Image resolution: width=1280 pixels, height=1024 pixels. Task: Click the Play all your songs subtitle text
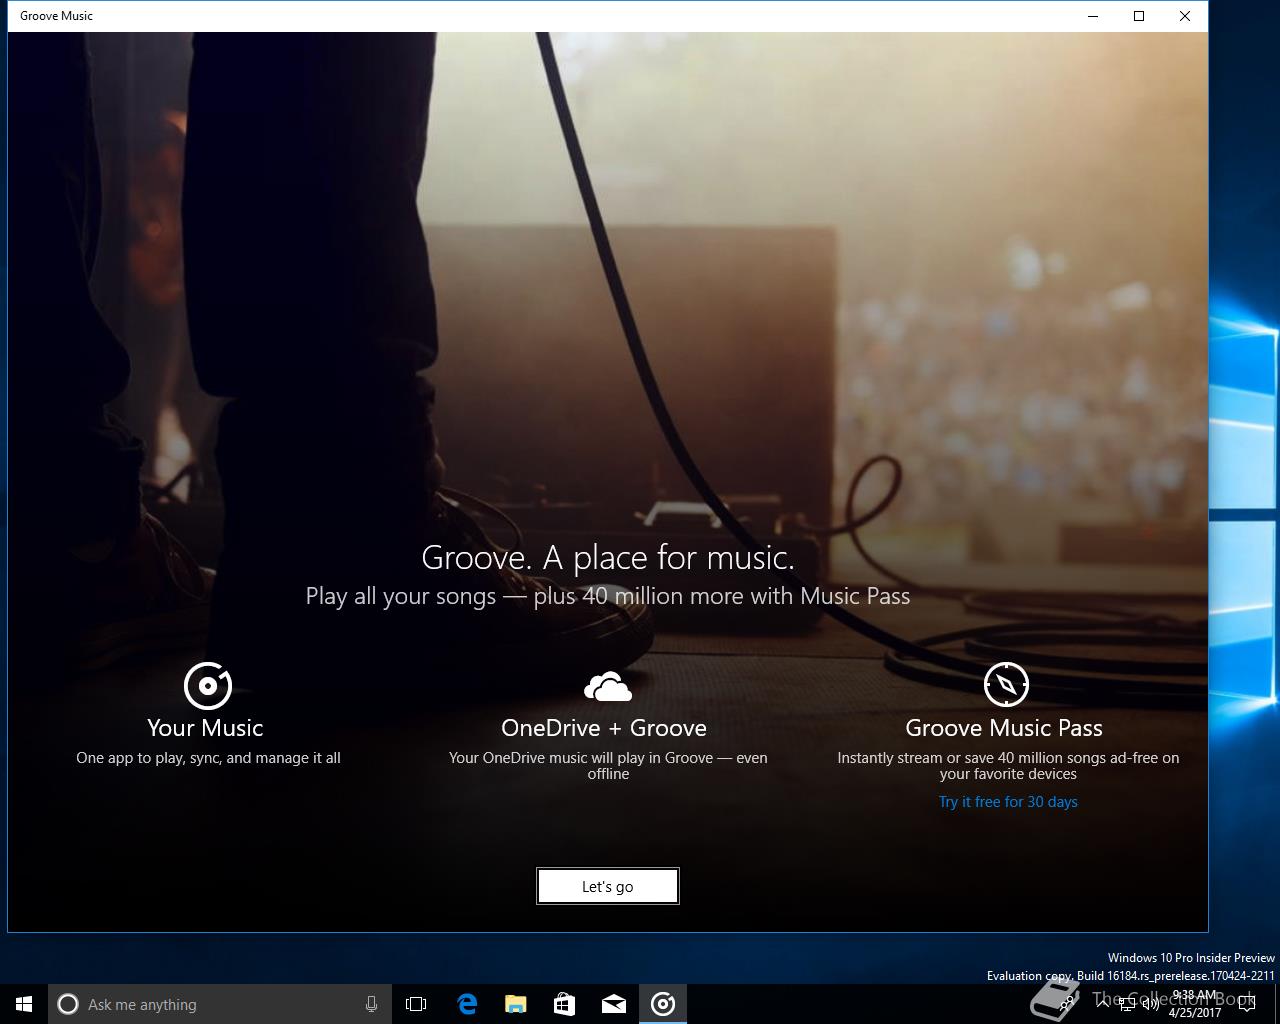point(608,596)
